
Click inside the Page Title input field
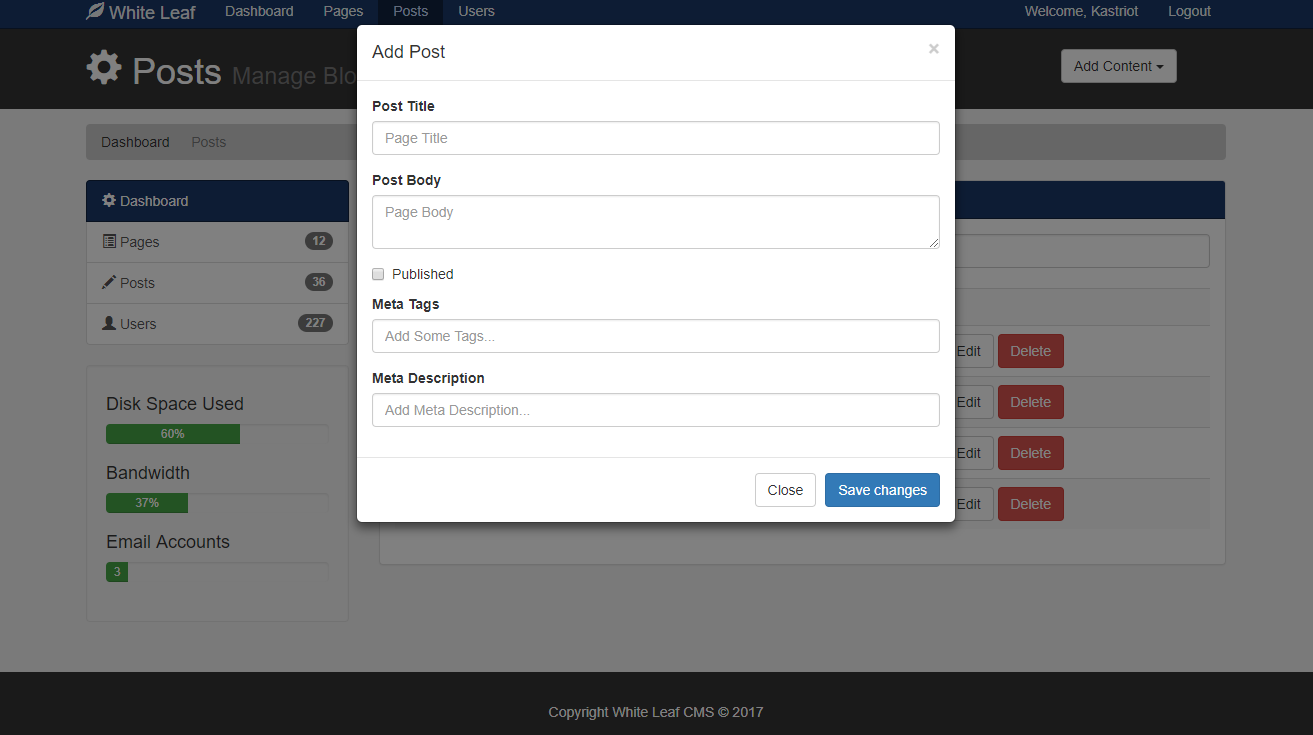pyautogui.click(x=655, y=138)
